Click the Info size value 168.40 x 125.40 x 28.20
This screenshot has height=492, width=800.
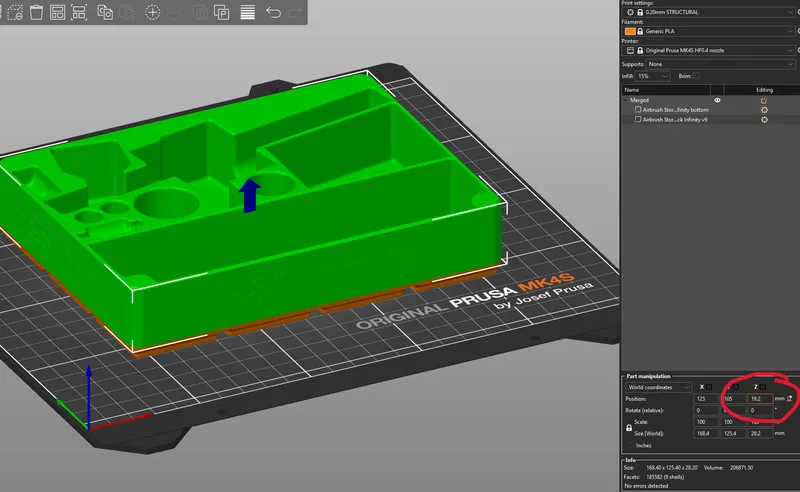pyautogui.click(x=671, y=468)
